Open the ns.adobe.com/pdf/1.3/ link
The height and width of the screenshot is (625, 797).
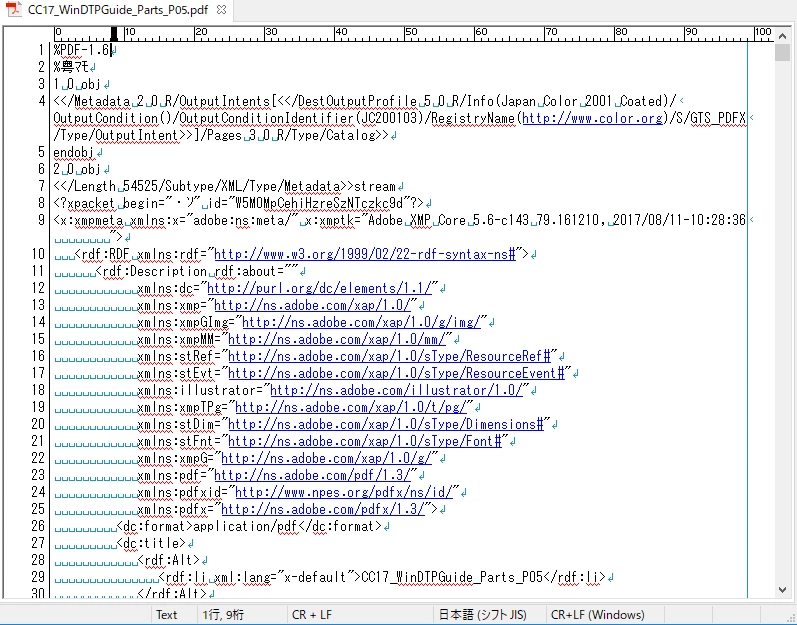312,475
